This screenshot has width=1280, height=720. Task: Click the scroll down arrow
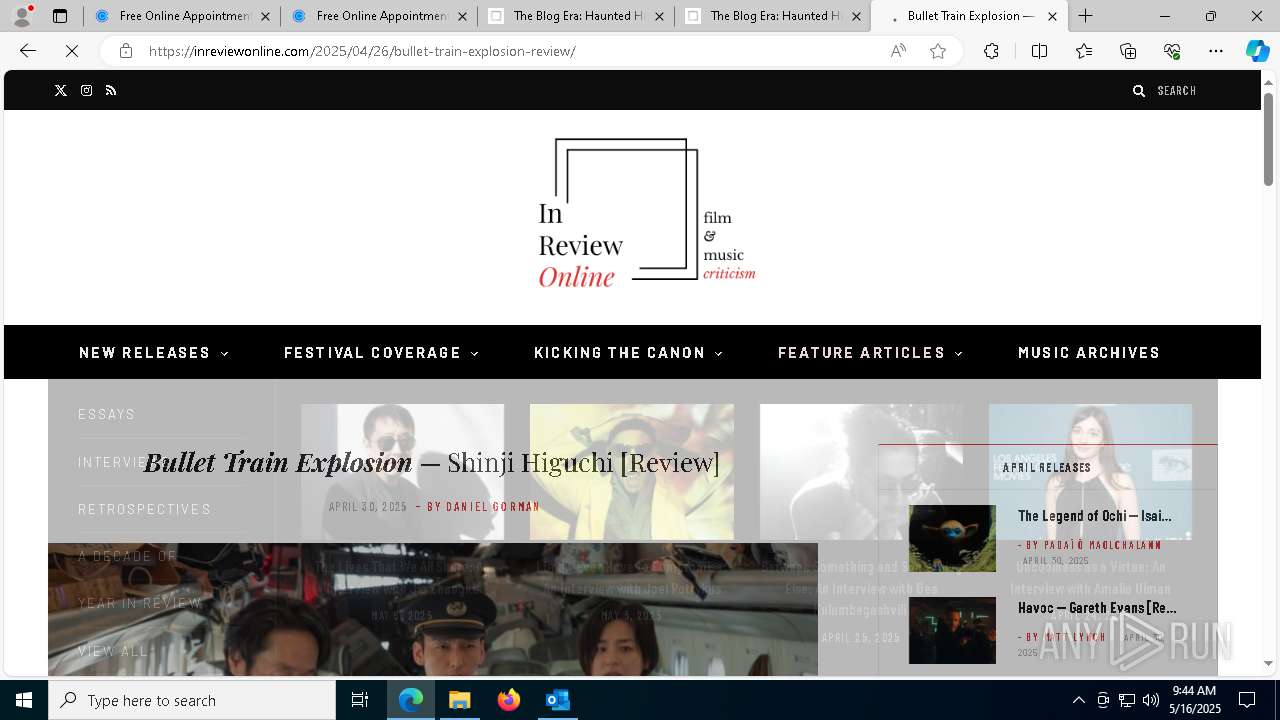1268,663
